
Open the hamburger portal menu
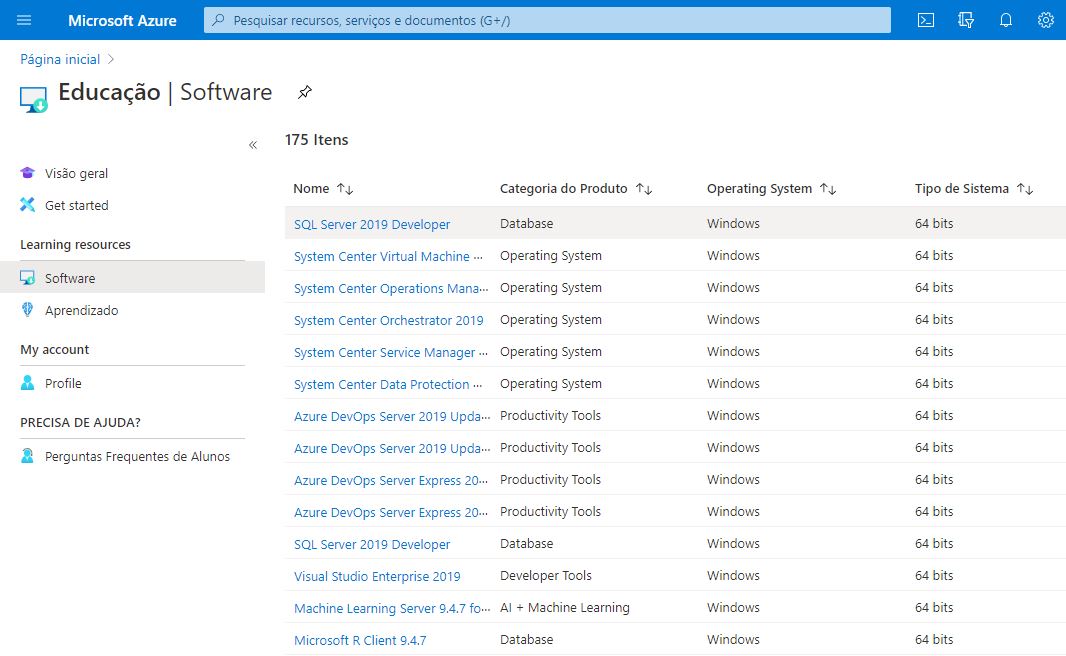24,20
